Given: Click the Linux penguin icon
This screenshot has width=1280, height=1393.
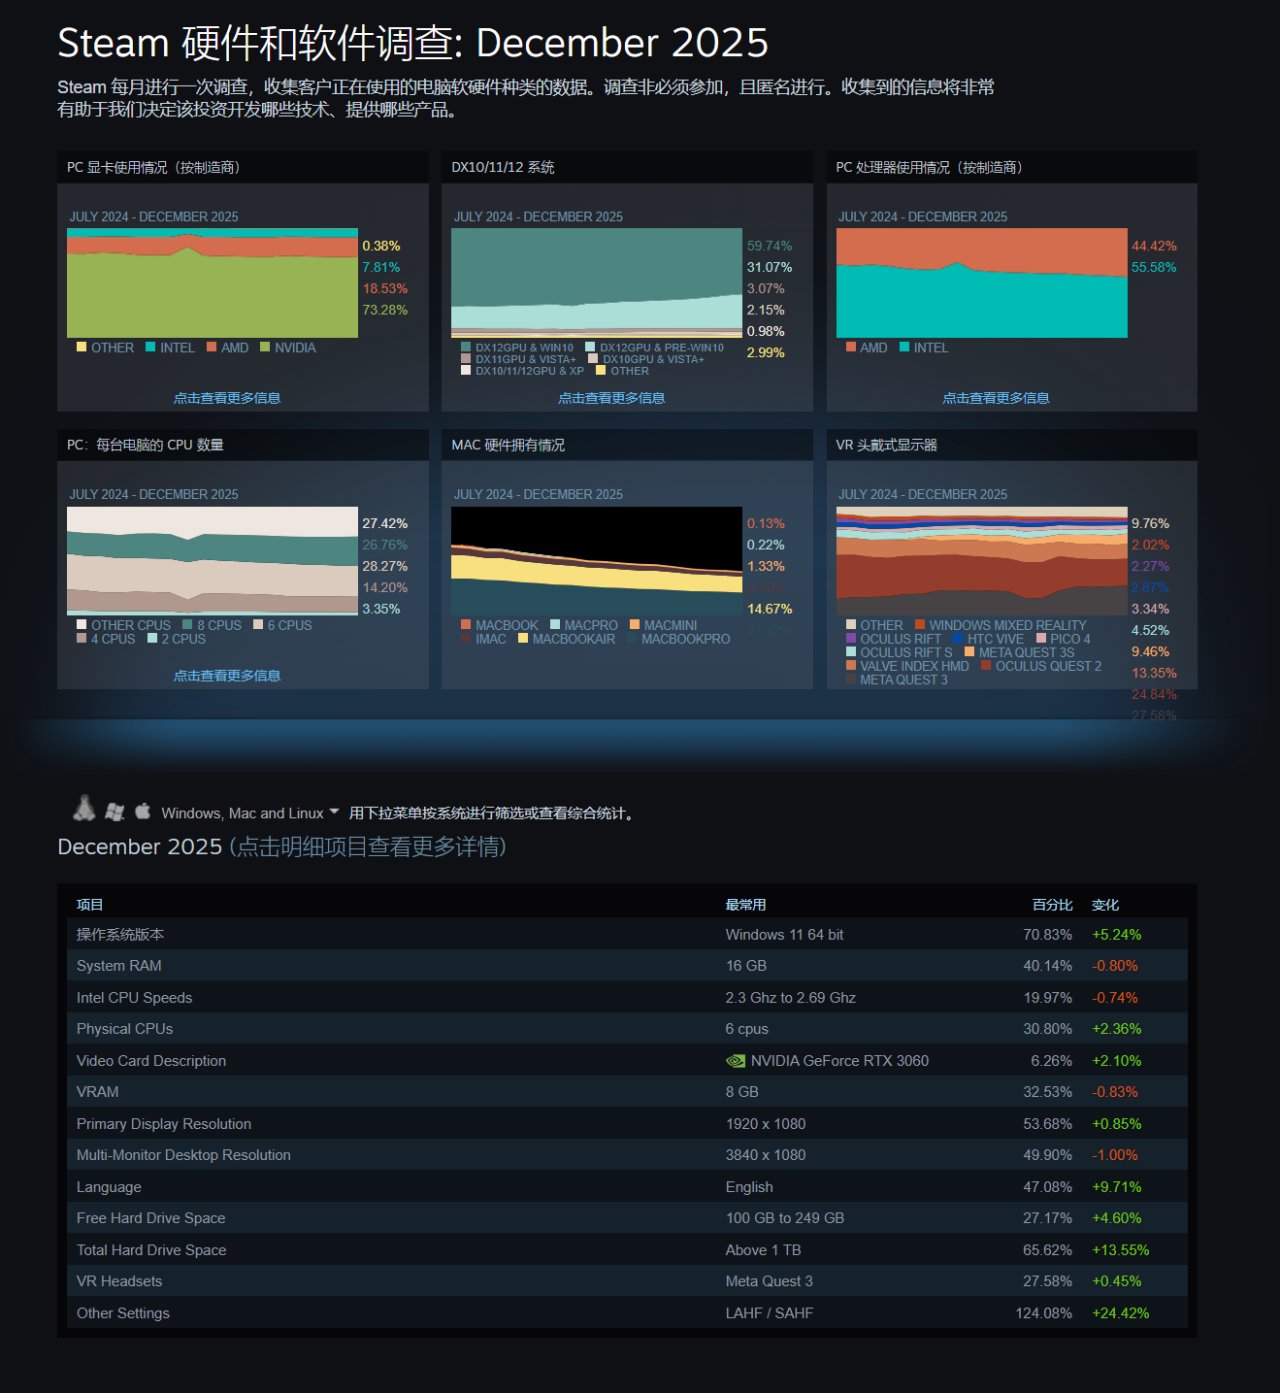Looking at the screenshot, I should pos(84,808).
